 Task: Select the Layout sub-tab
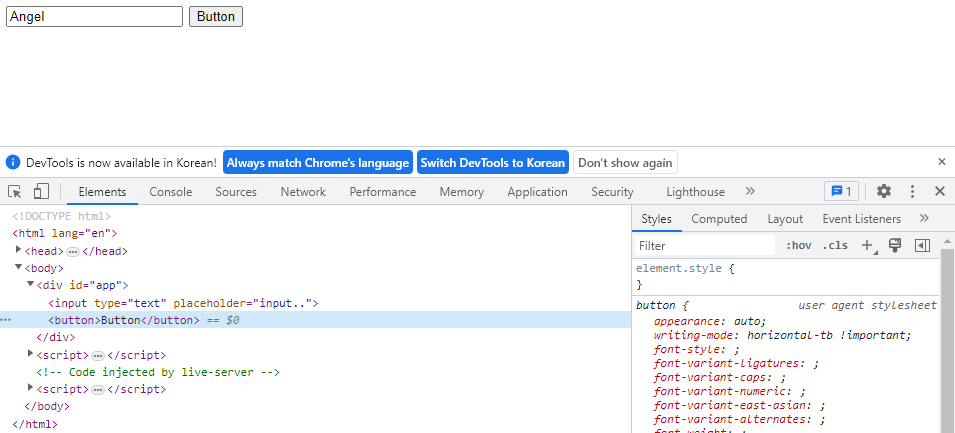coord(785,219)
